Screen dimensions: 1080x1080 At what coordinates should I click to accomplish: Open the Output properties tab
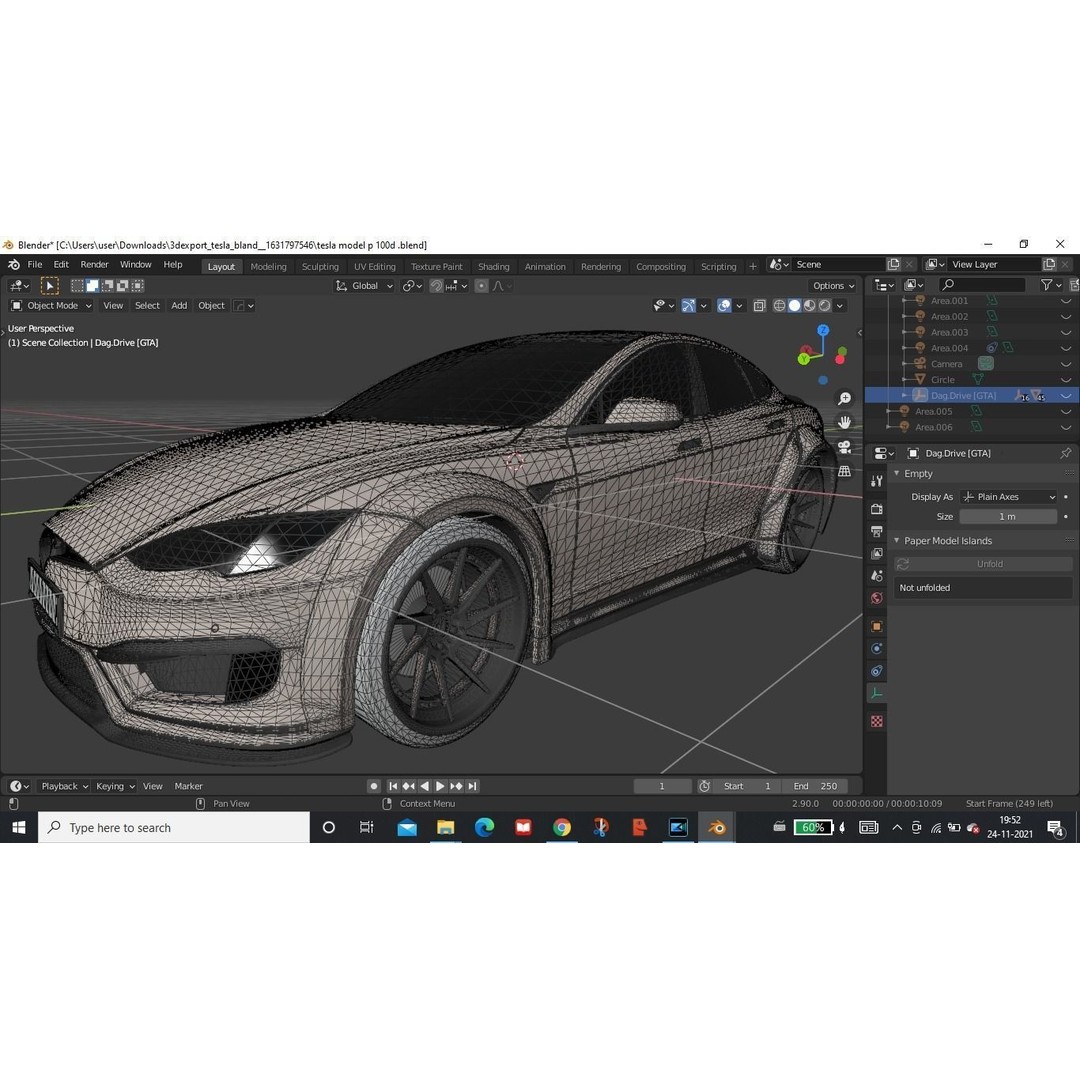point(876,532)
